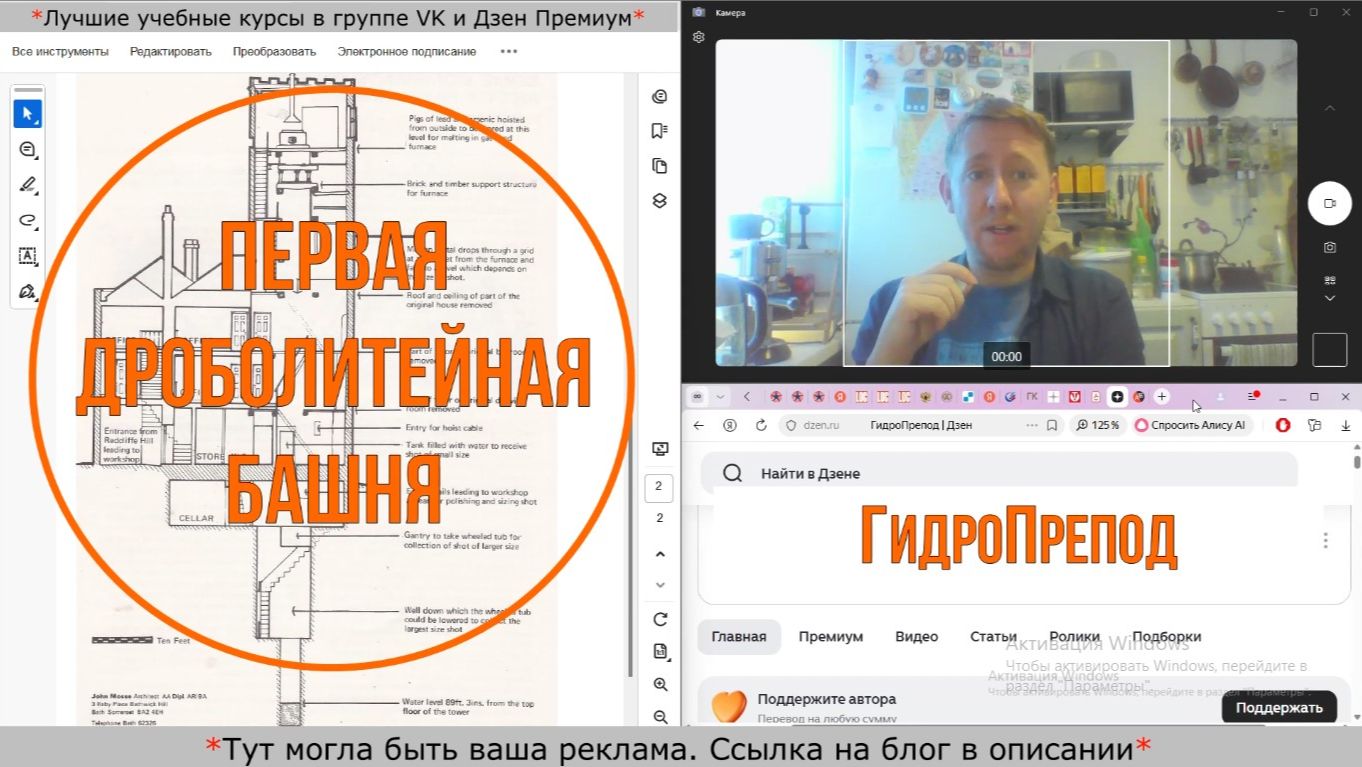Open the Преобразовать menu
The width and height of the screenshot is (1362, 767).
[274, 51]
